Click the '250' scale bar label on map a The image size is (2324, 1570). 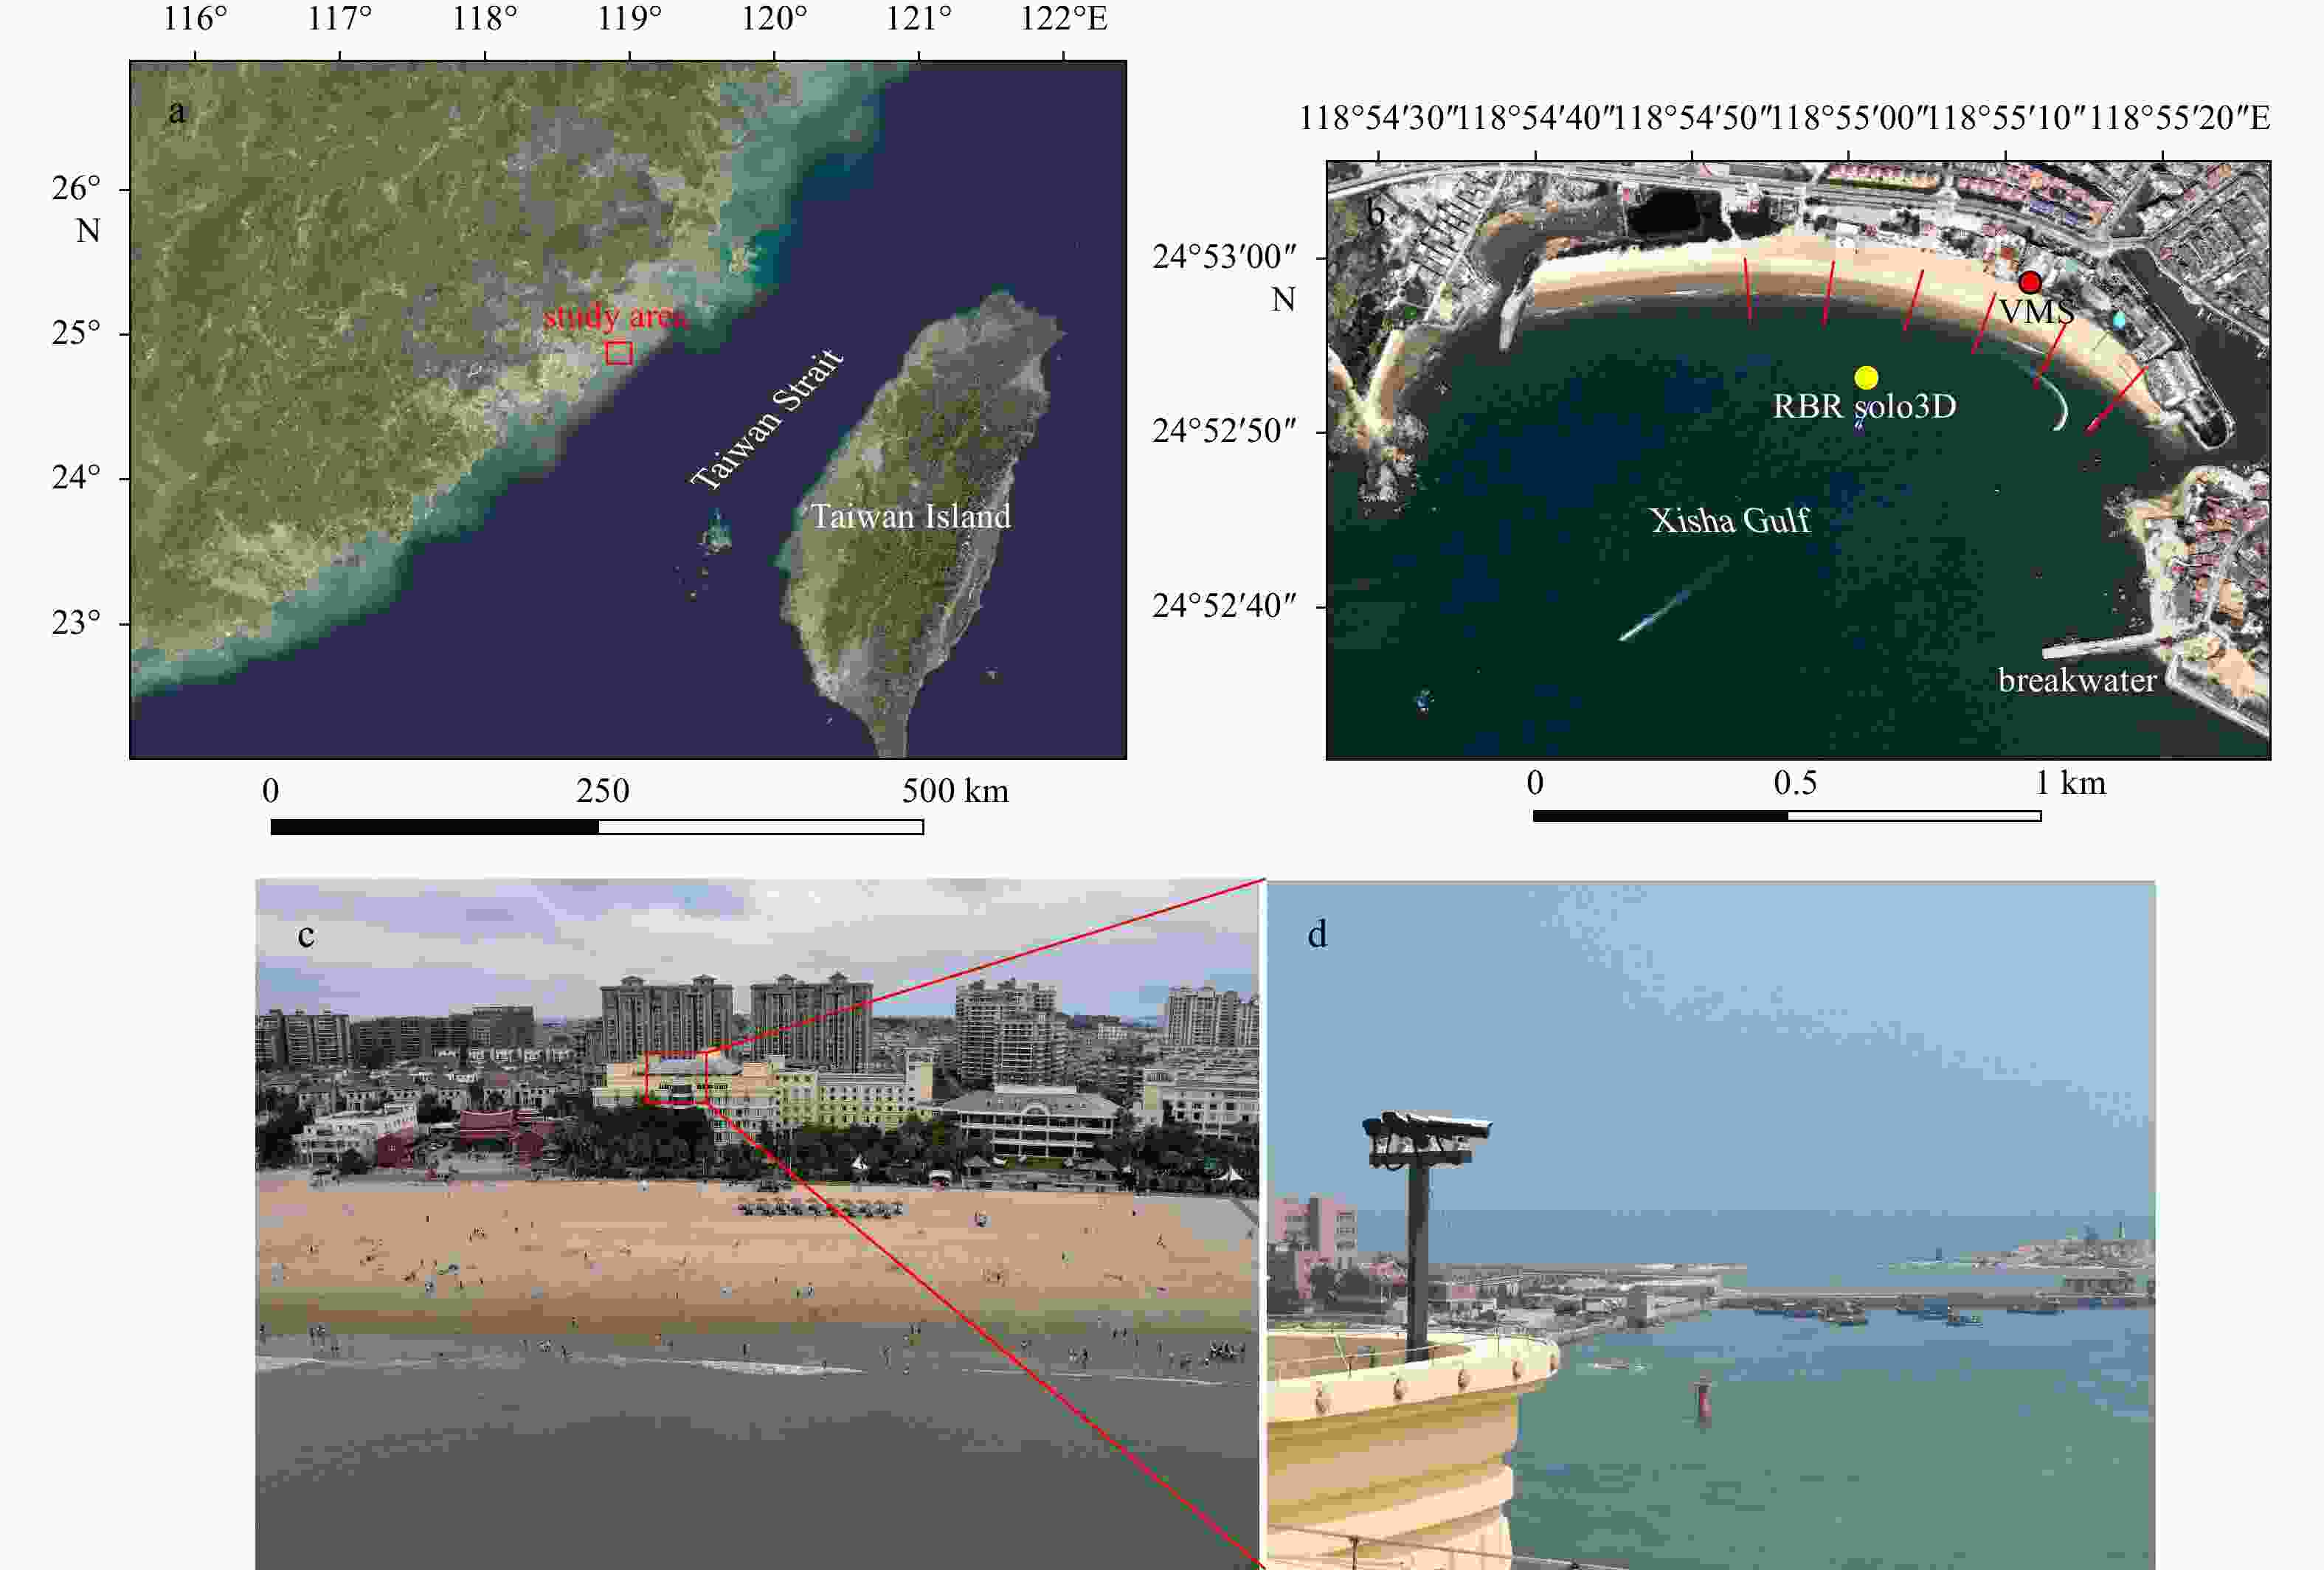602,791
